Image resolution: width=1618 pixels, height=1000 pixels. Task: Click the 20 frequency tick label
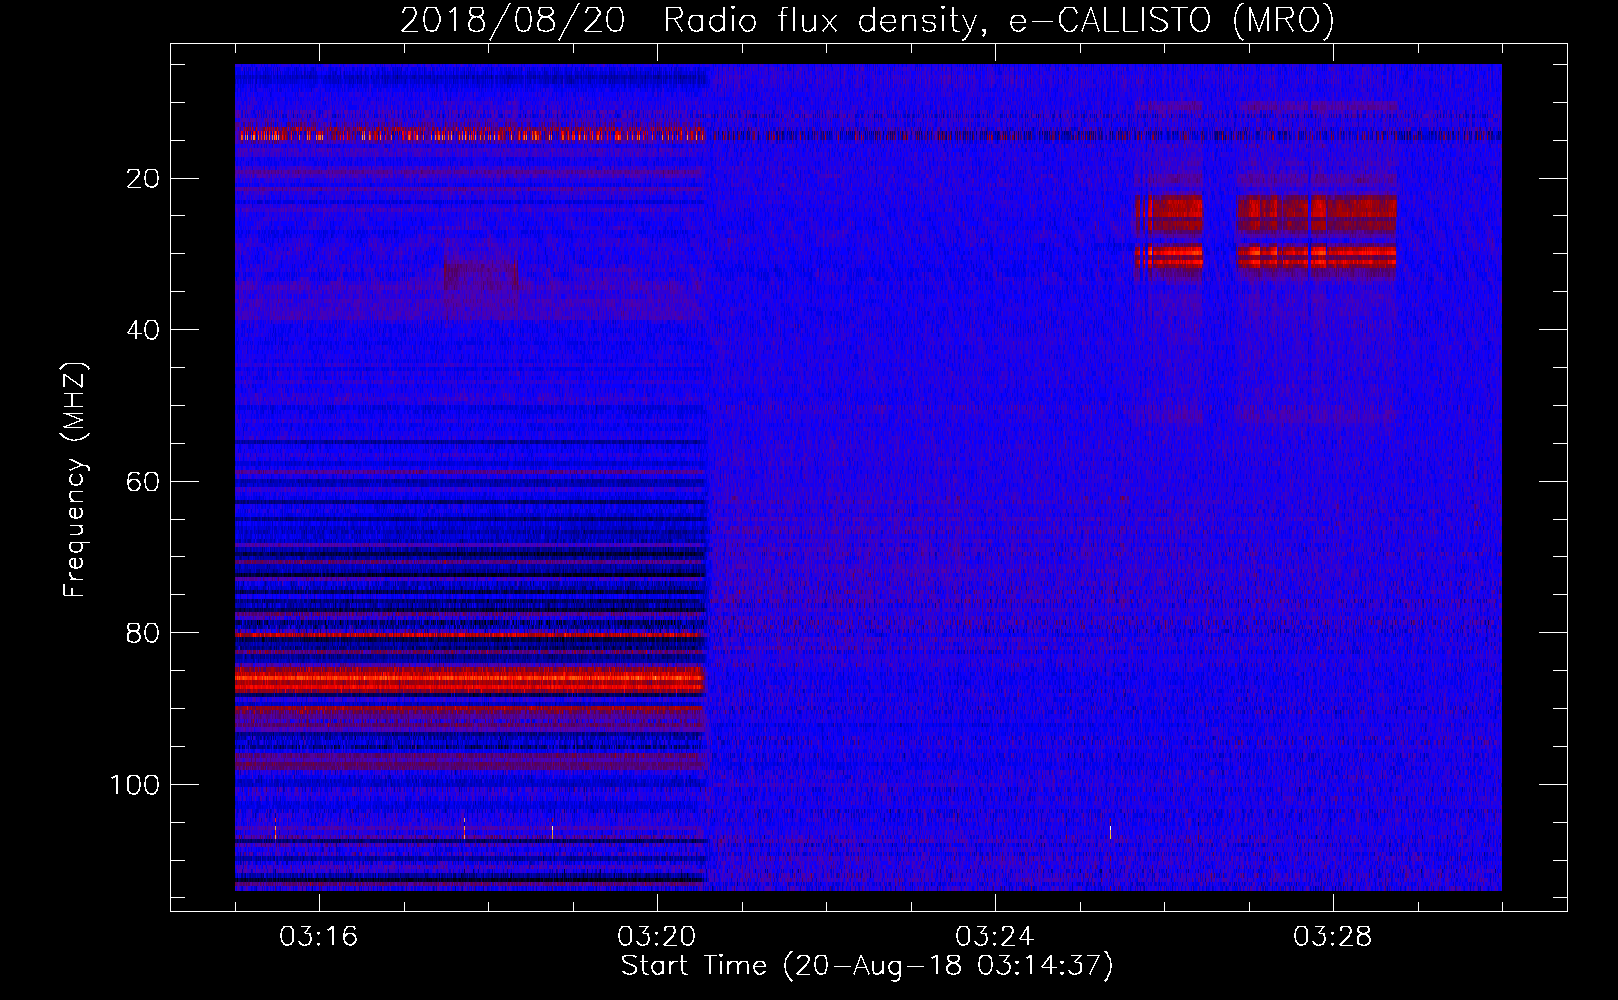point(144,179)
